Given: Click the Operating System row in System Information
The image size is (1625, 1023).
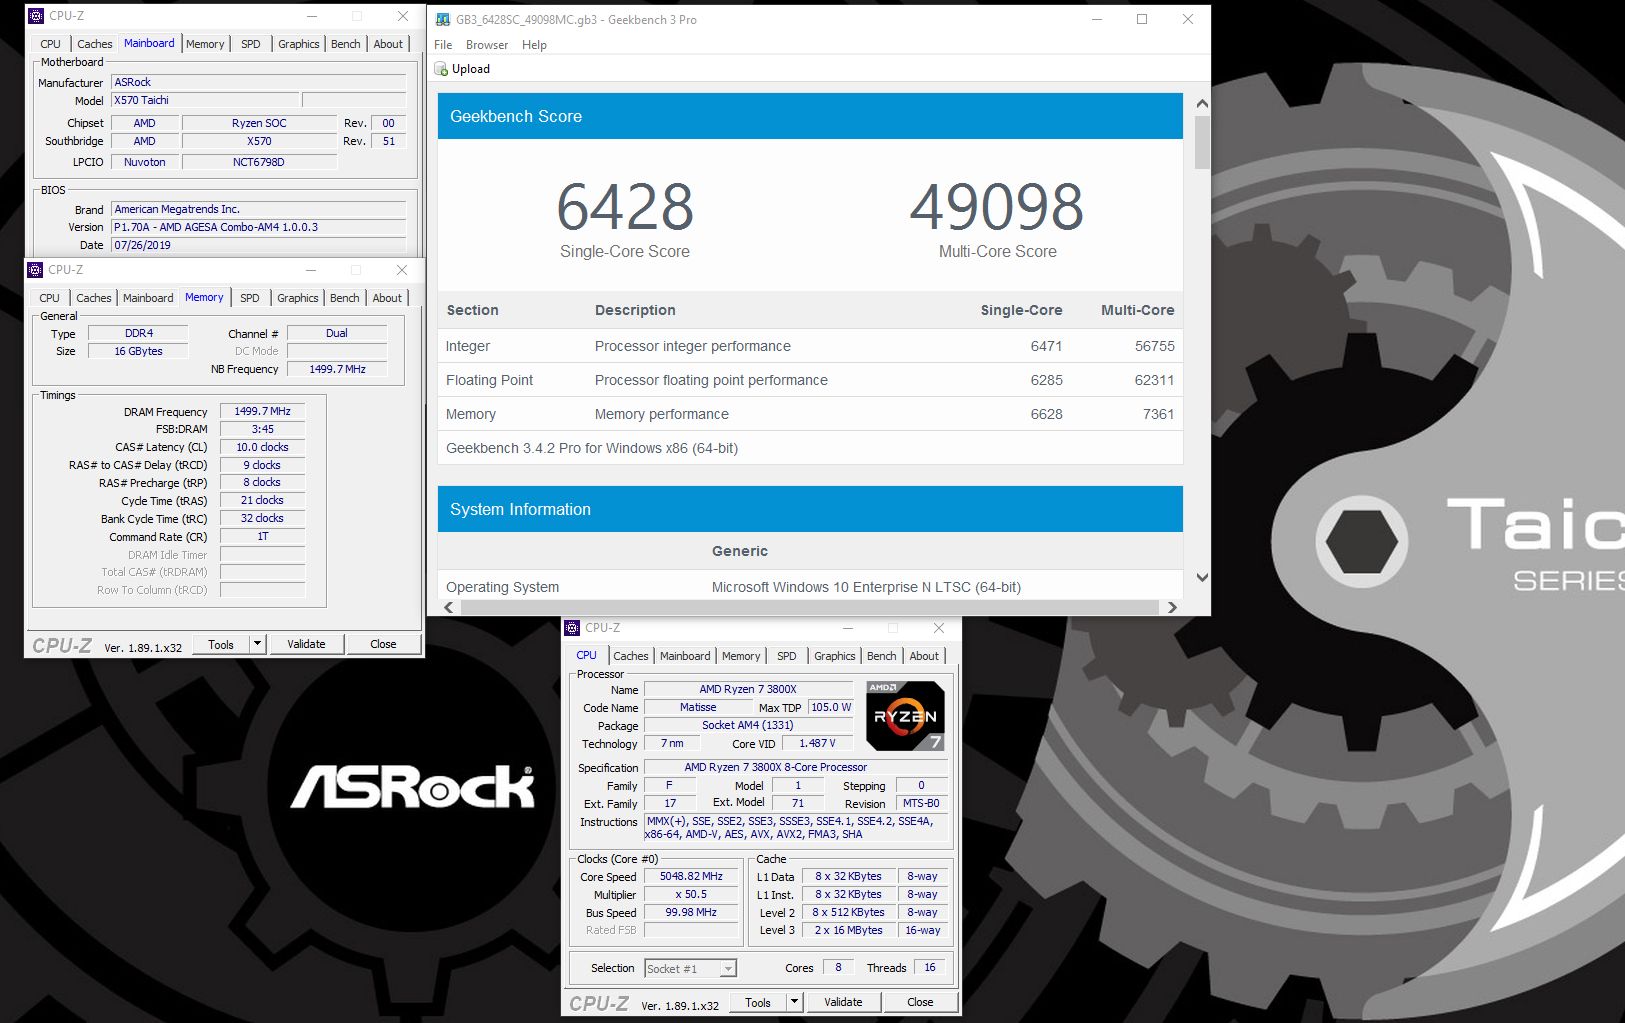Looking at the screenshot, I should pyautogui.click(x=810, y=587).
